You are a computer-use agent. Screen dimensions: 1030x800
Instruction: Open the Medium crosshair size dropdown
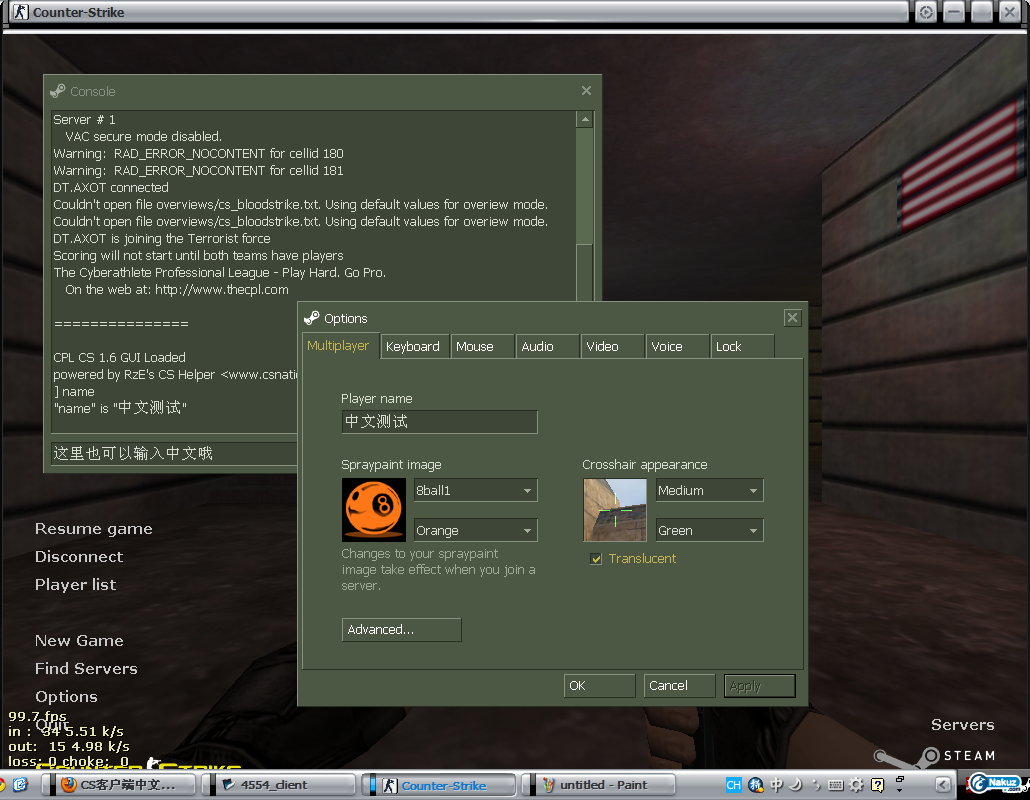[x=709, y=491]
